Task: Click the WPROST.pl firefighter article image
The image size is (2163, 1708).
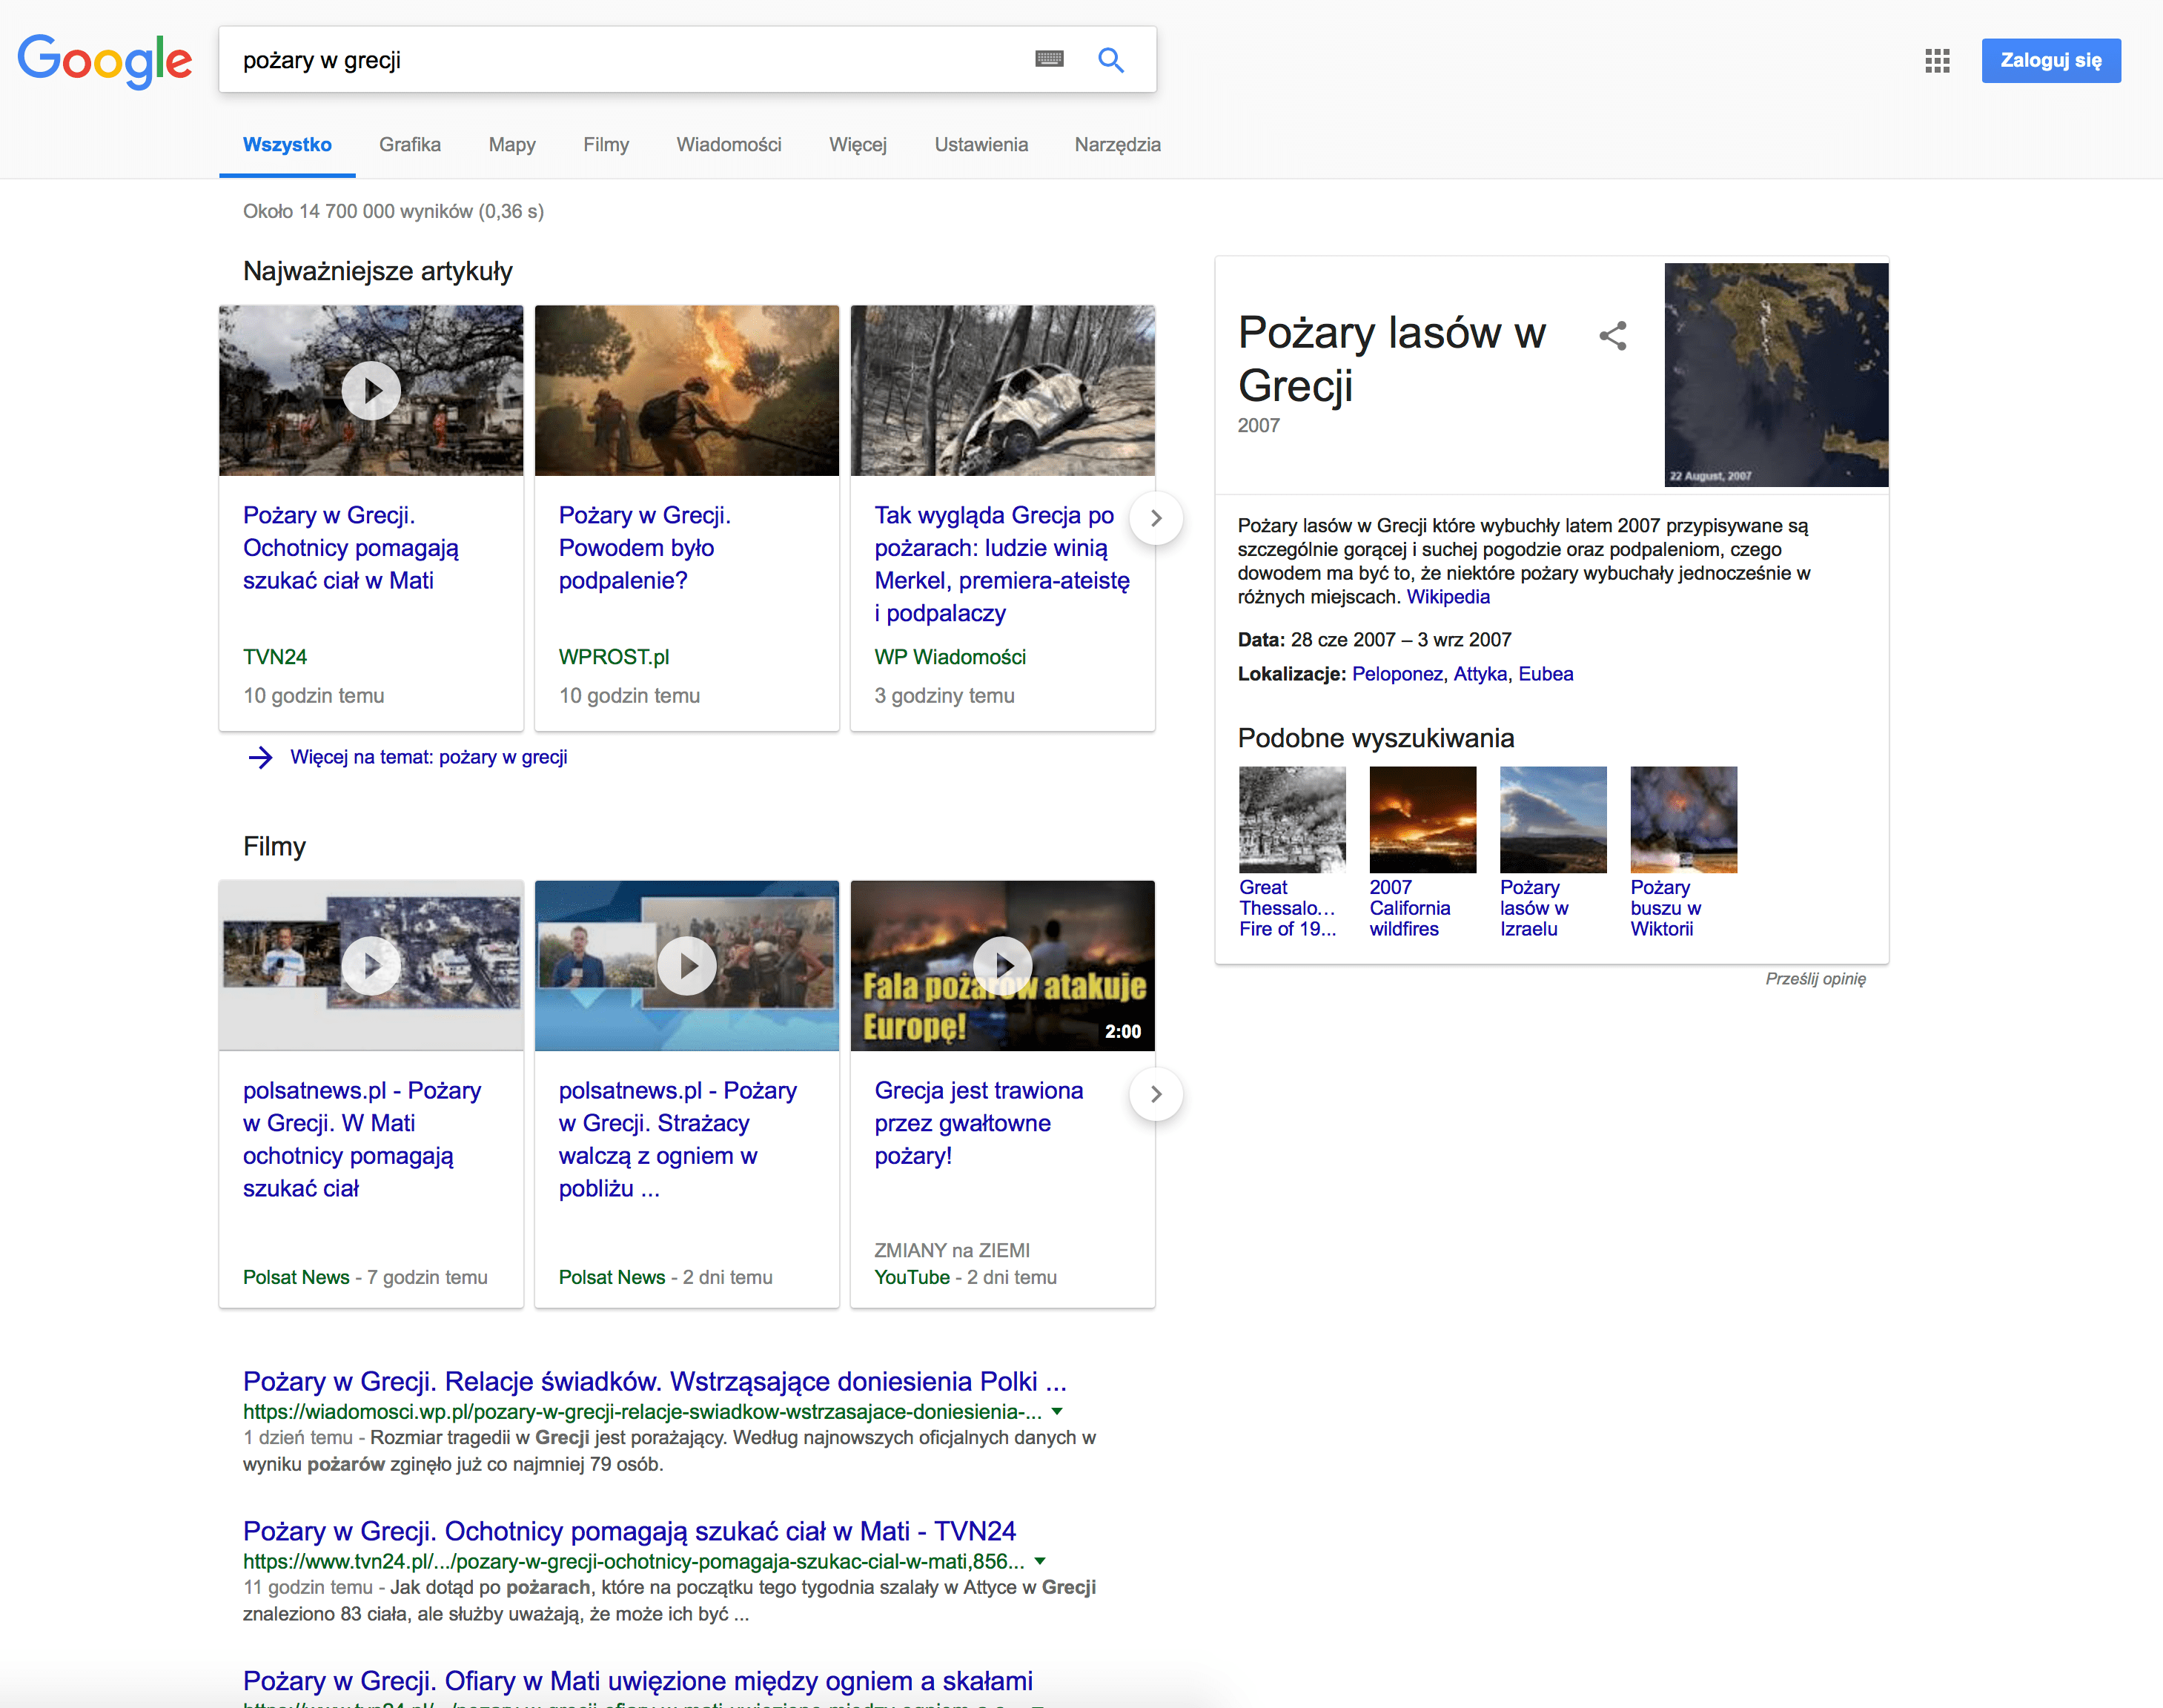Action: [x=687, y=390]
